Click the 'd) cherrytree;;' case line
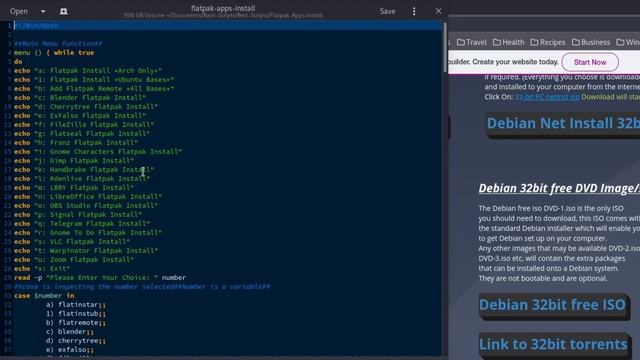 coord(76,340)
